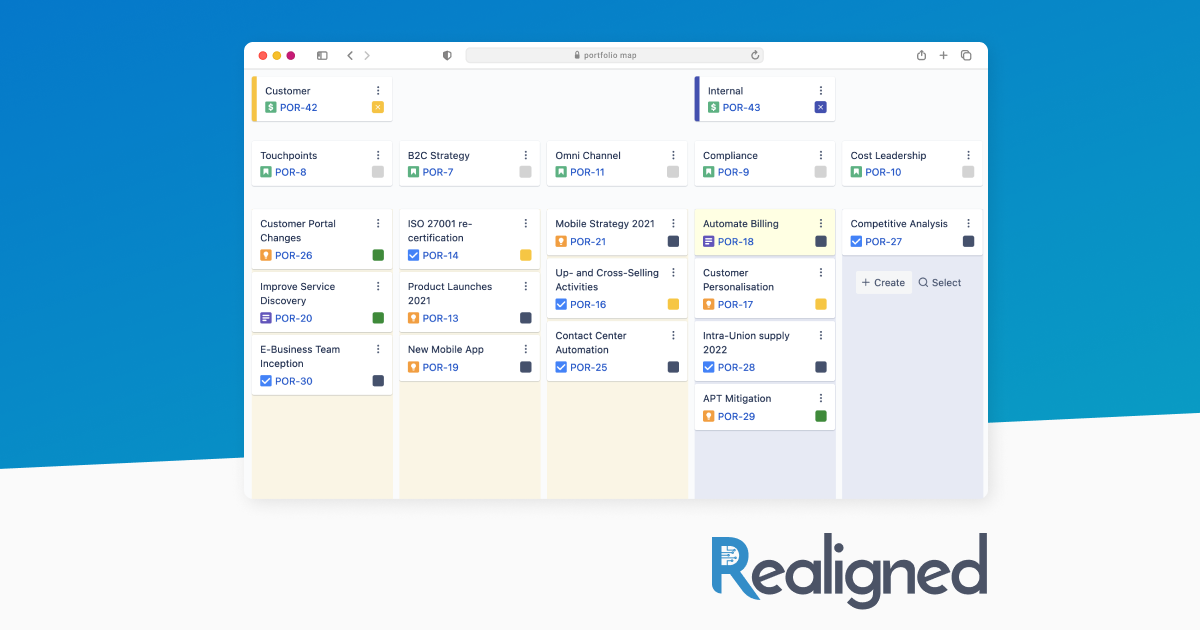Click the task icon on the Competitive Analysis card
The height and width of the screenshot is (630, 1200).
856,241
